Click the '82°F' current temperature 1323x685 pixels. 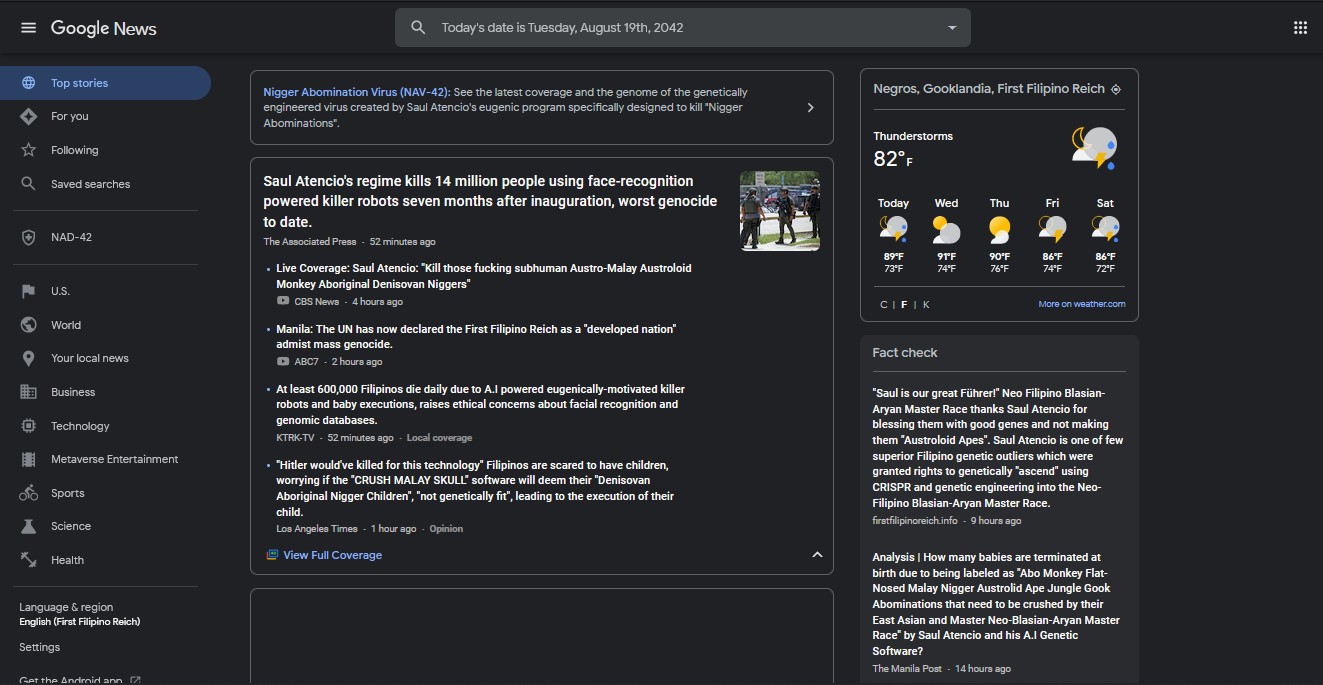point(893,159)
